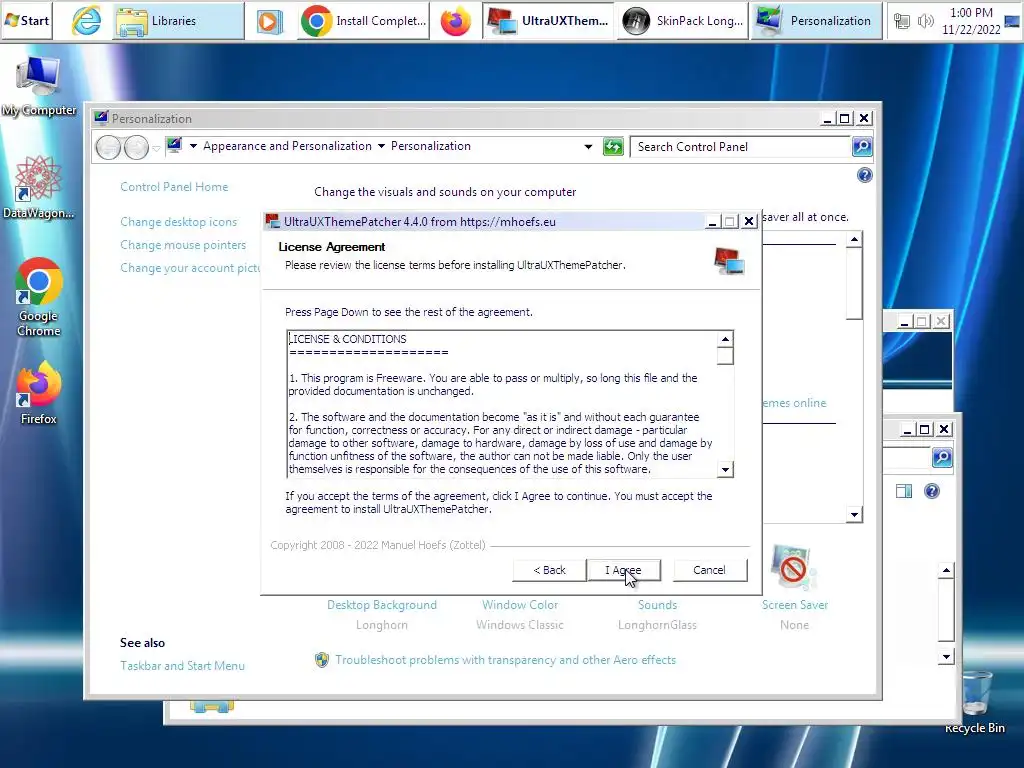
Task: Click the taskbar clock showing 1:00 PM
Action: (971, 21)
